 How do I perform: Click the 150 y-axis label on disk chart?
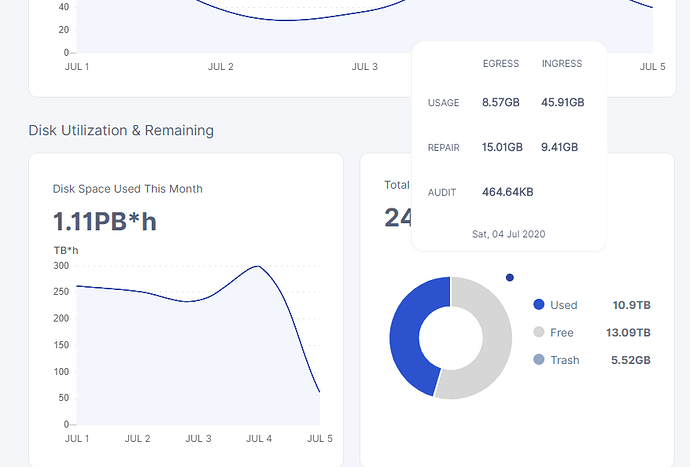(61, 345)
